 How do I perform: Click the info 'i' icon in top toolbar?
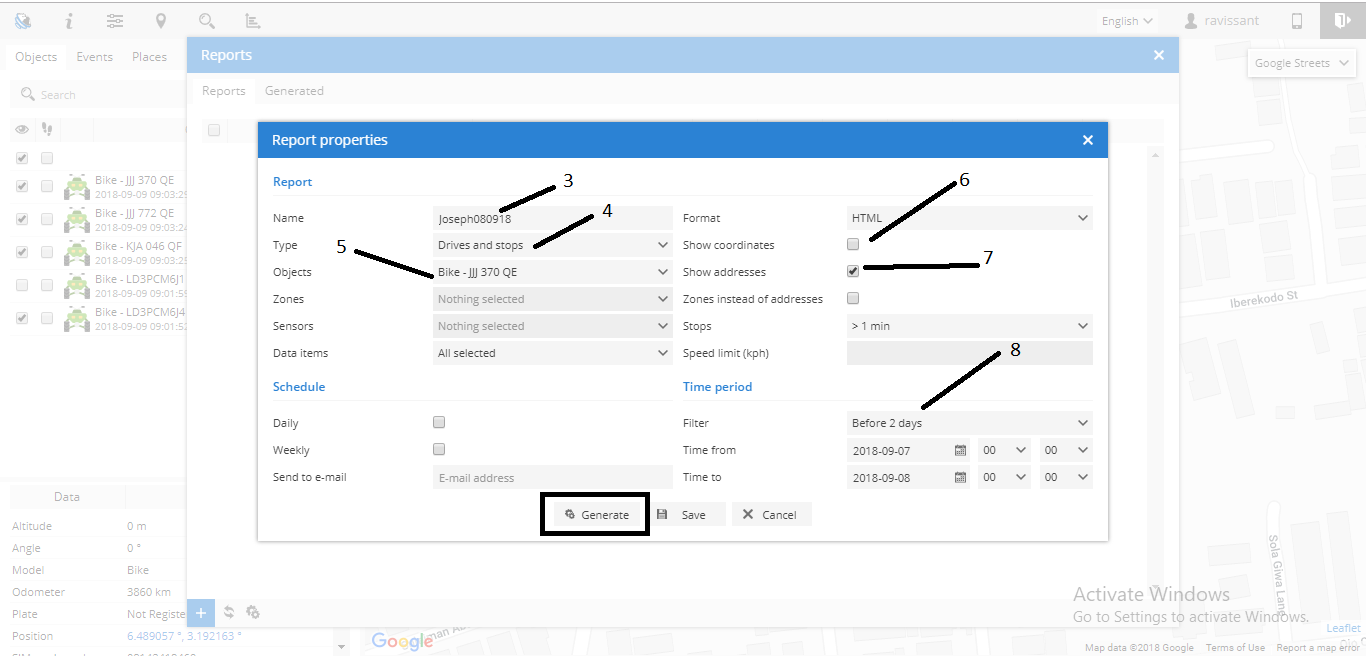point(69,20)
